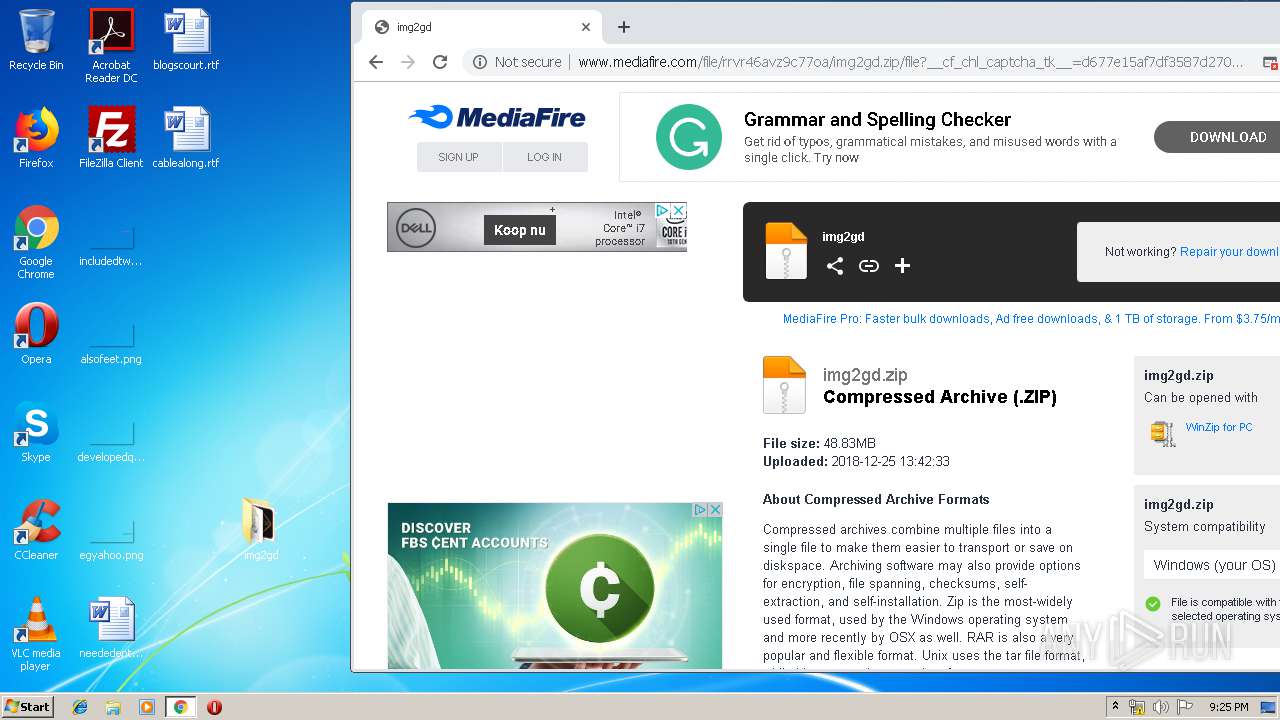Add img2gd to my MediaFire account
This screenshot has width=1280, height=720.
coord(902,265)
